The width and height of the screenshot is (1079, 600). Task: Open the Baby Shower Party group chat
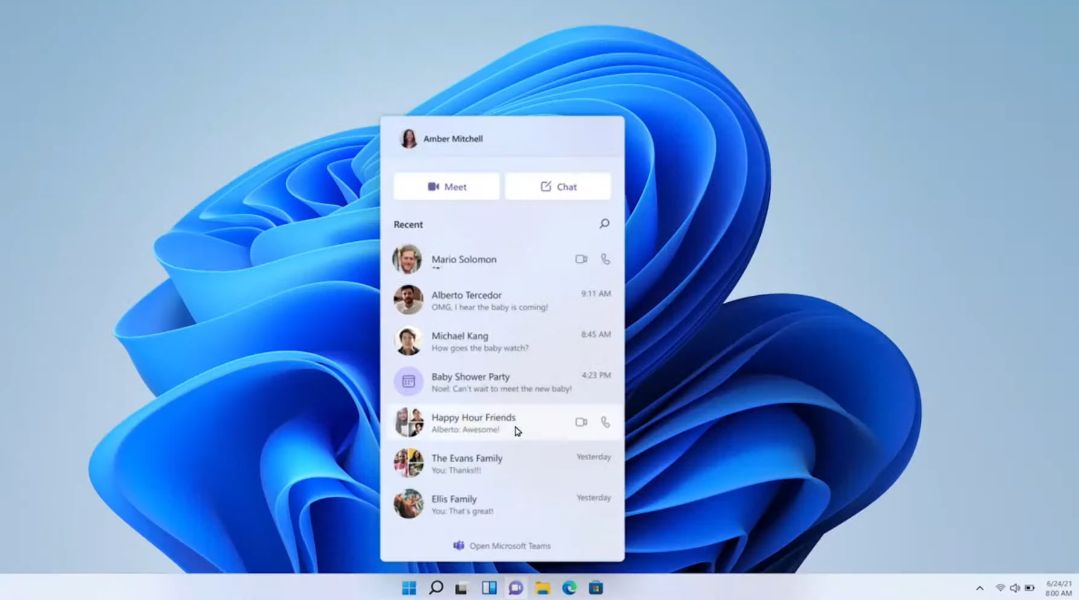pos(490,381)
